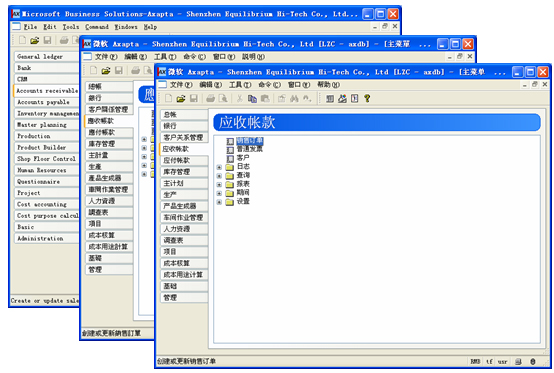Open 命令 menu in front window
The width and height of the screenshot is (554, 373).
[269, 85]
